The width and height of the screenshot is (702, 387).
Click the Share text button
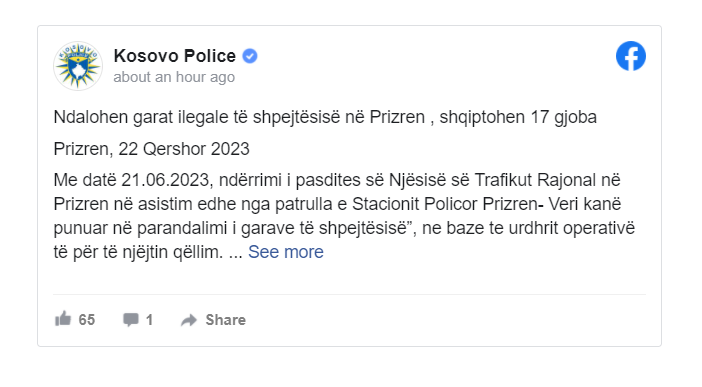[x=226, y=320]
